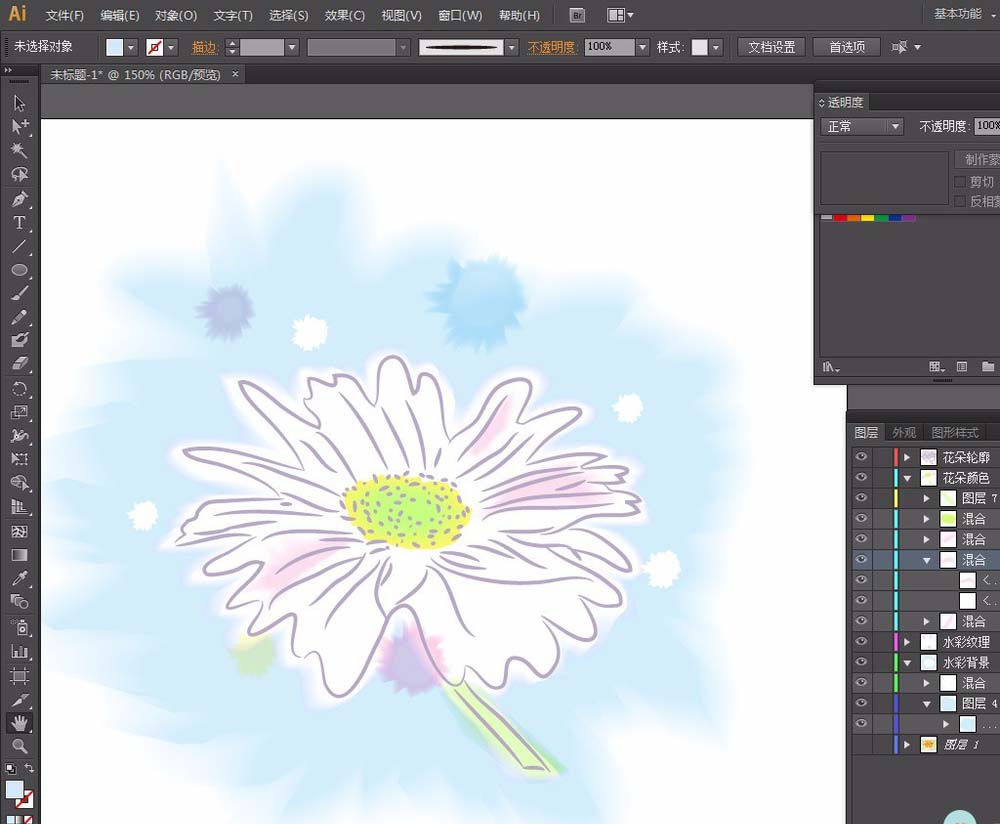1000x824 pixels.
Task: Select the Line Segment tool
Action: 19,246
